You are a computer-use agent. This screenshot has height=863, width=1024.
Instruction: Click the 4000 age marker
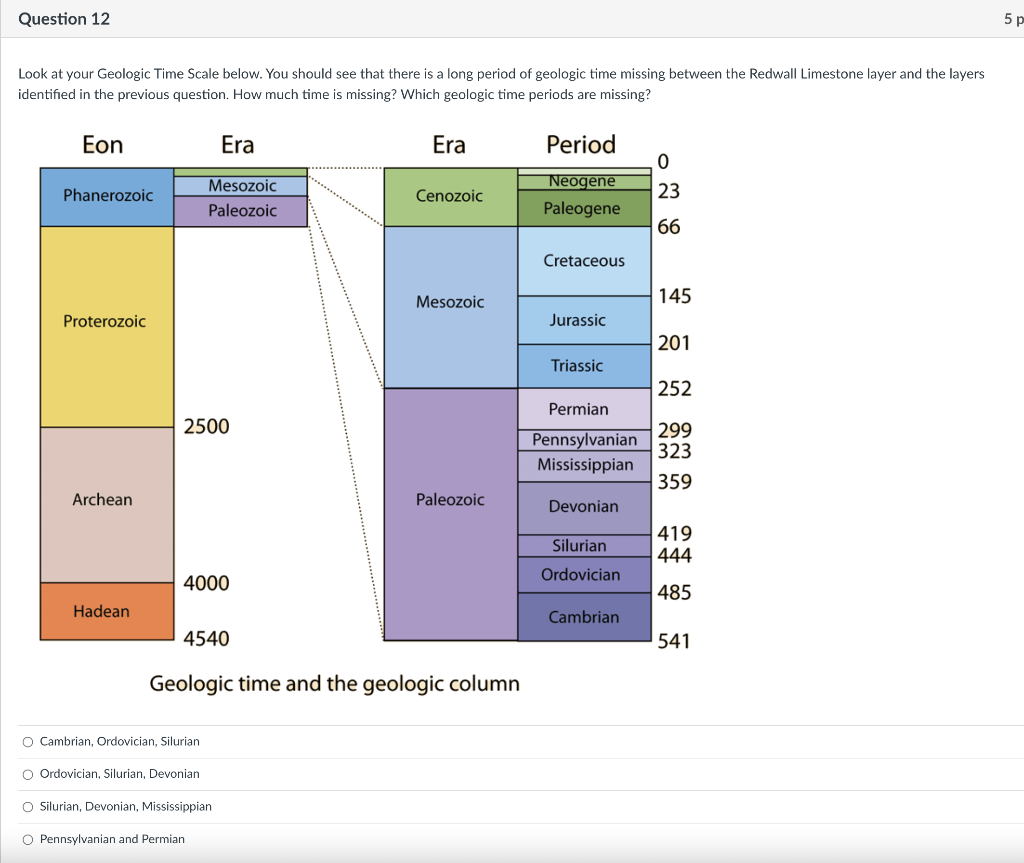click(206, 583)
